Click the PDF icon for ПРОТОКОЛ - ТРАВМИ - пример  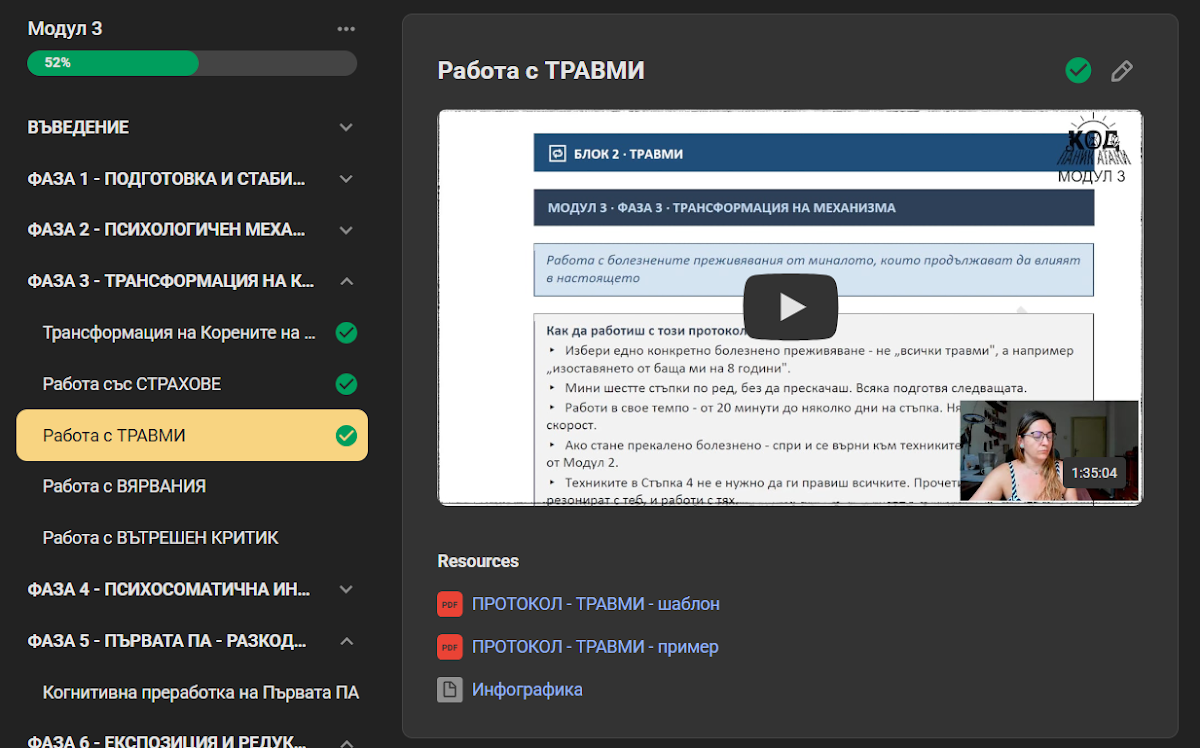pos(450,647)
